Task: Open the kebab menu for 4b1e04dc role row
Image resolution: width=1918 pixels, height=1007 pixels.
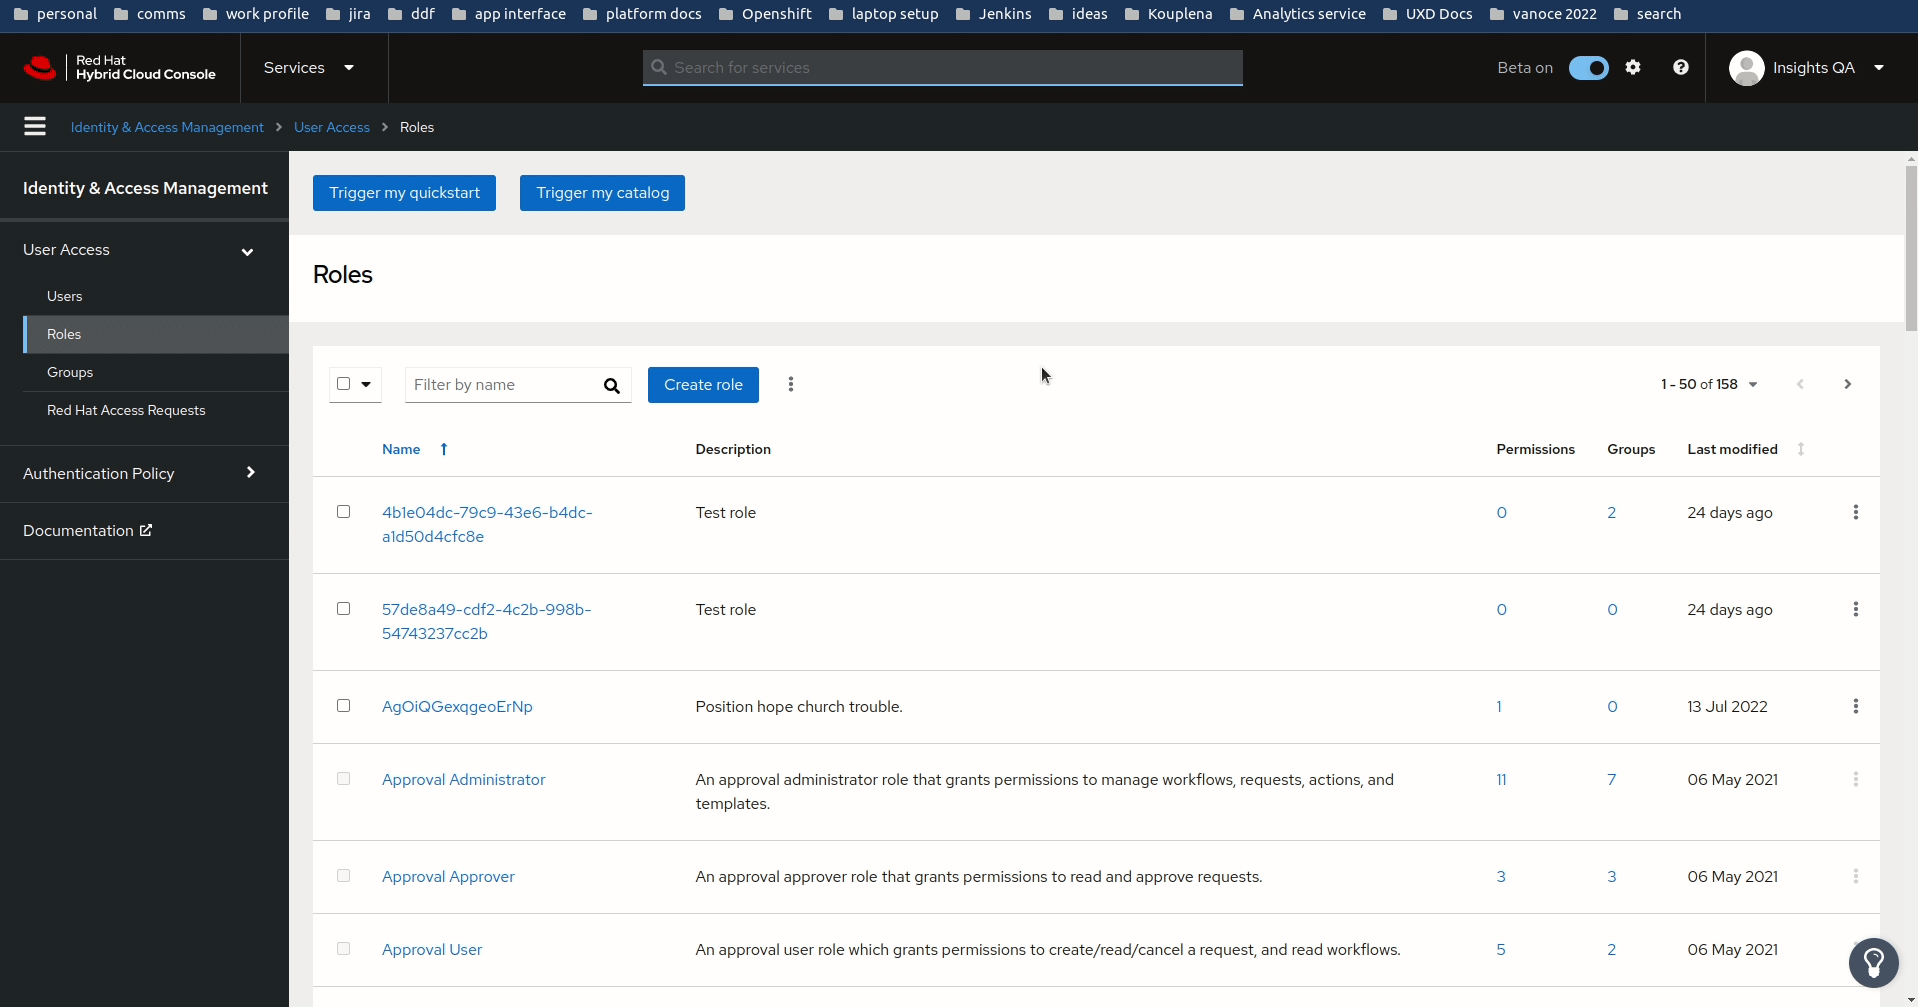Action: click(x=1856, y=512)
